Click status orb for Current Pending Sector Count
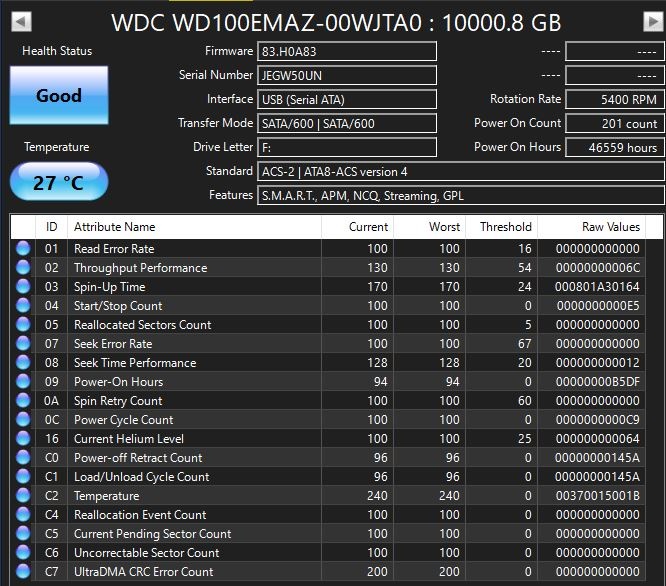This screenshot has height=586, width=666. click(23, 533)
